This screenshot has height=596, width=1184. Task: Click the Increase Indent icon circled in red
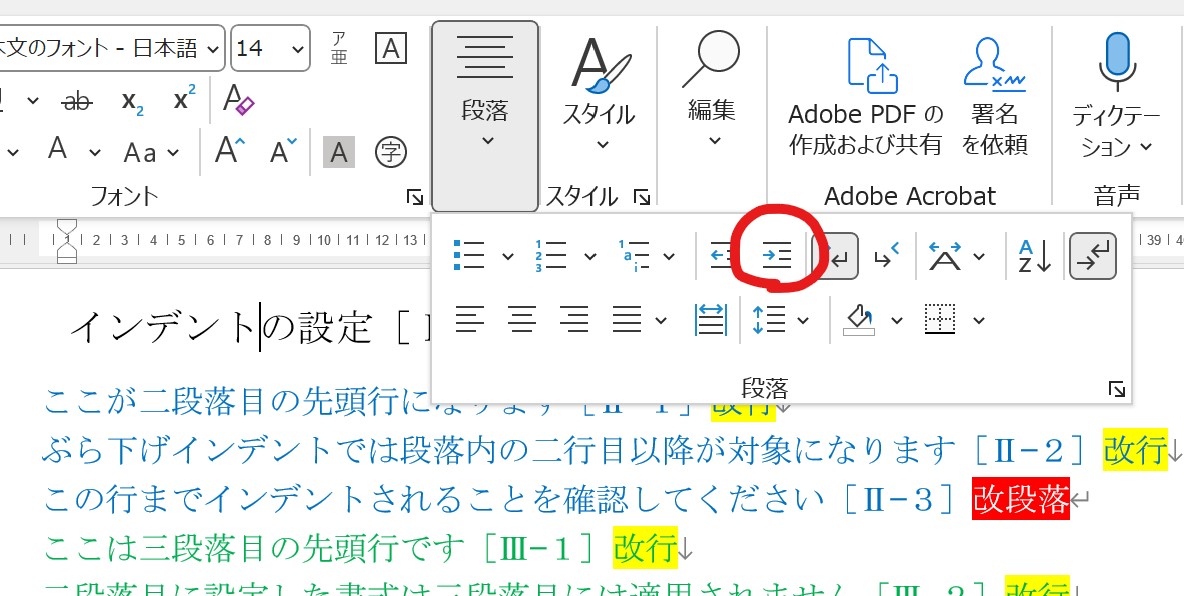[776, 257]
